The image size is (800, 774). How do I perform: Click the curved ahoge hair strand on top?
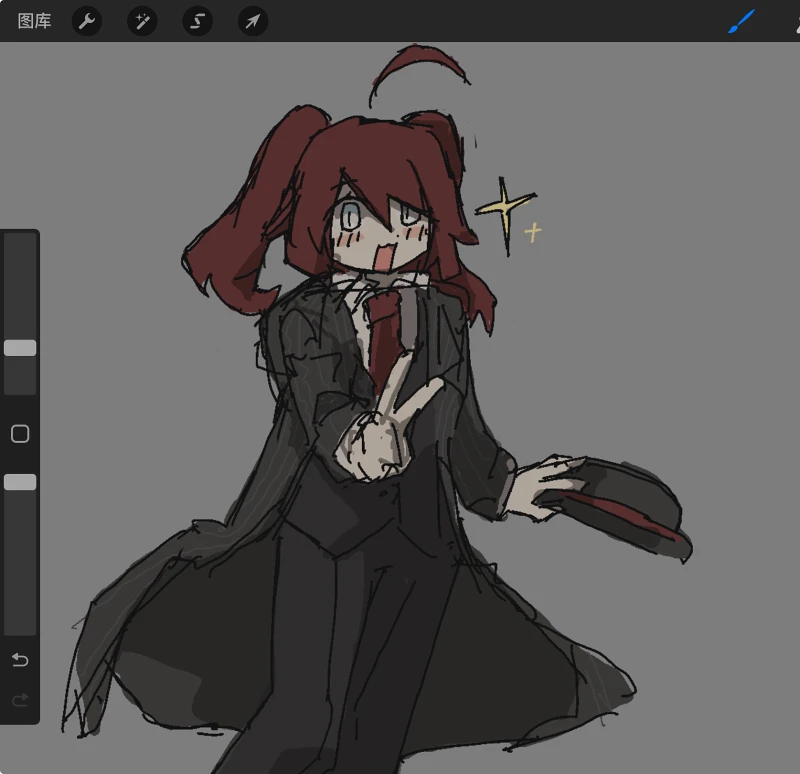click(416, 71)
